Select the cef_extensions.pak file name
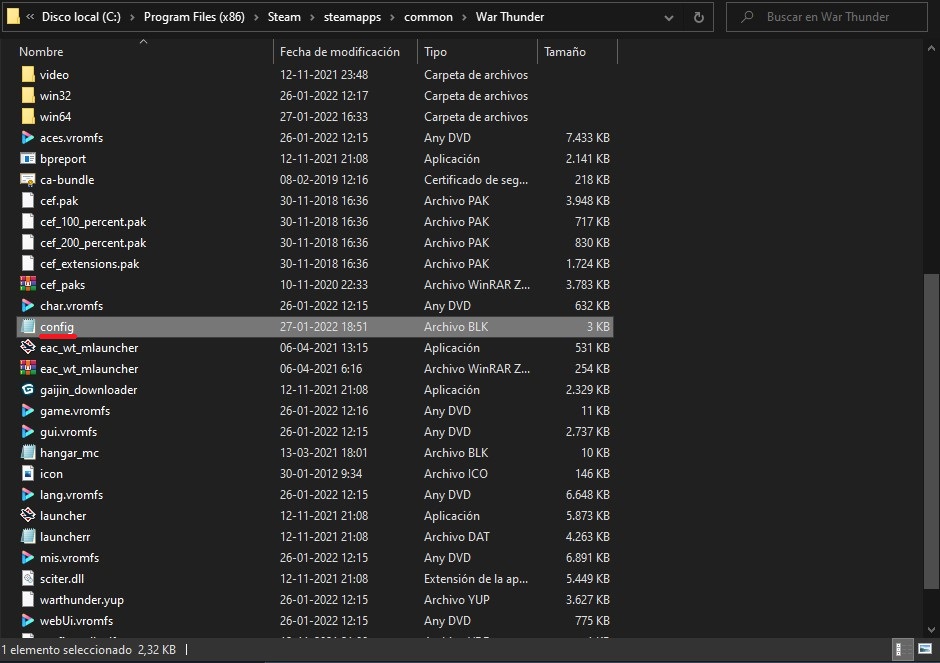 (89, 264)
